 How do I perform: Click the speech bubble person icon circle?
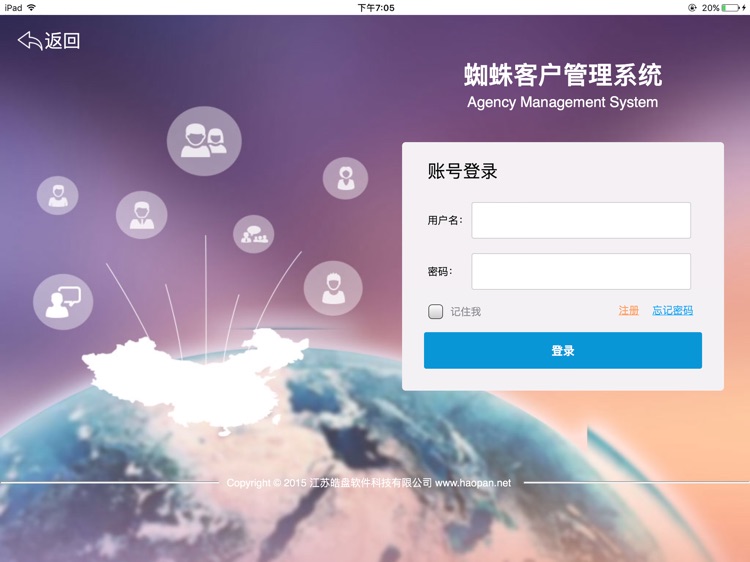63,302
